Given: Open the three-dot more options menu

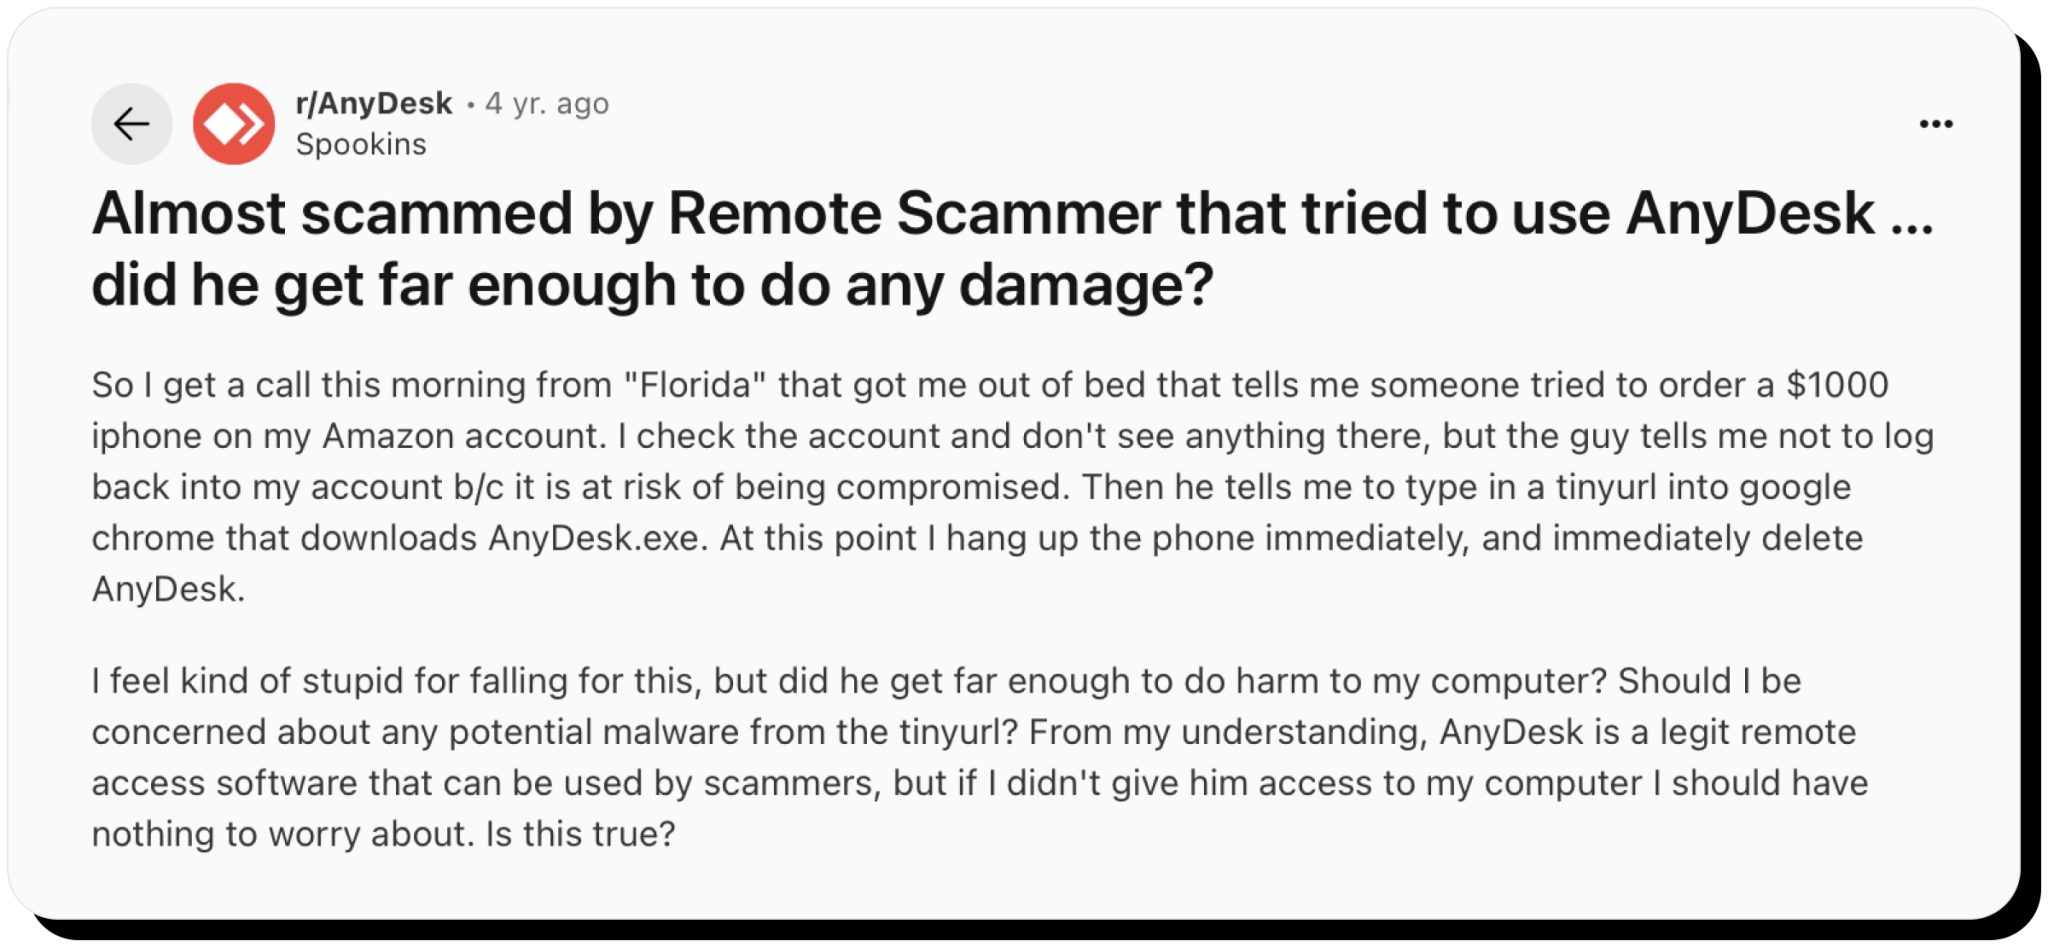Looking at the screenshot, I should pos(1935,124).
